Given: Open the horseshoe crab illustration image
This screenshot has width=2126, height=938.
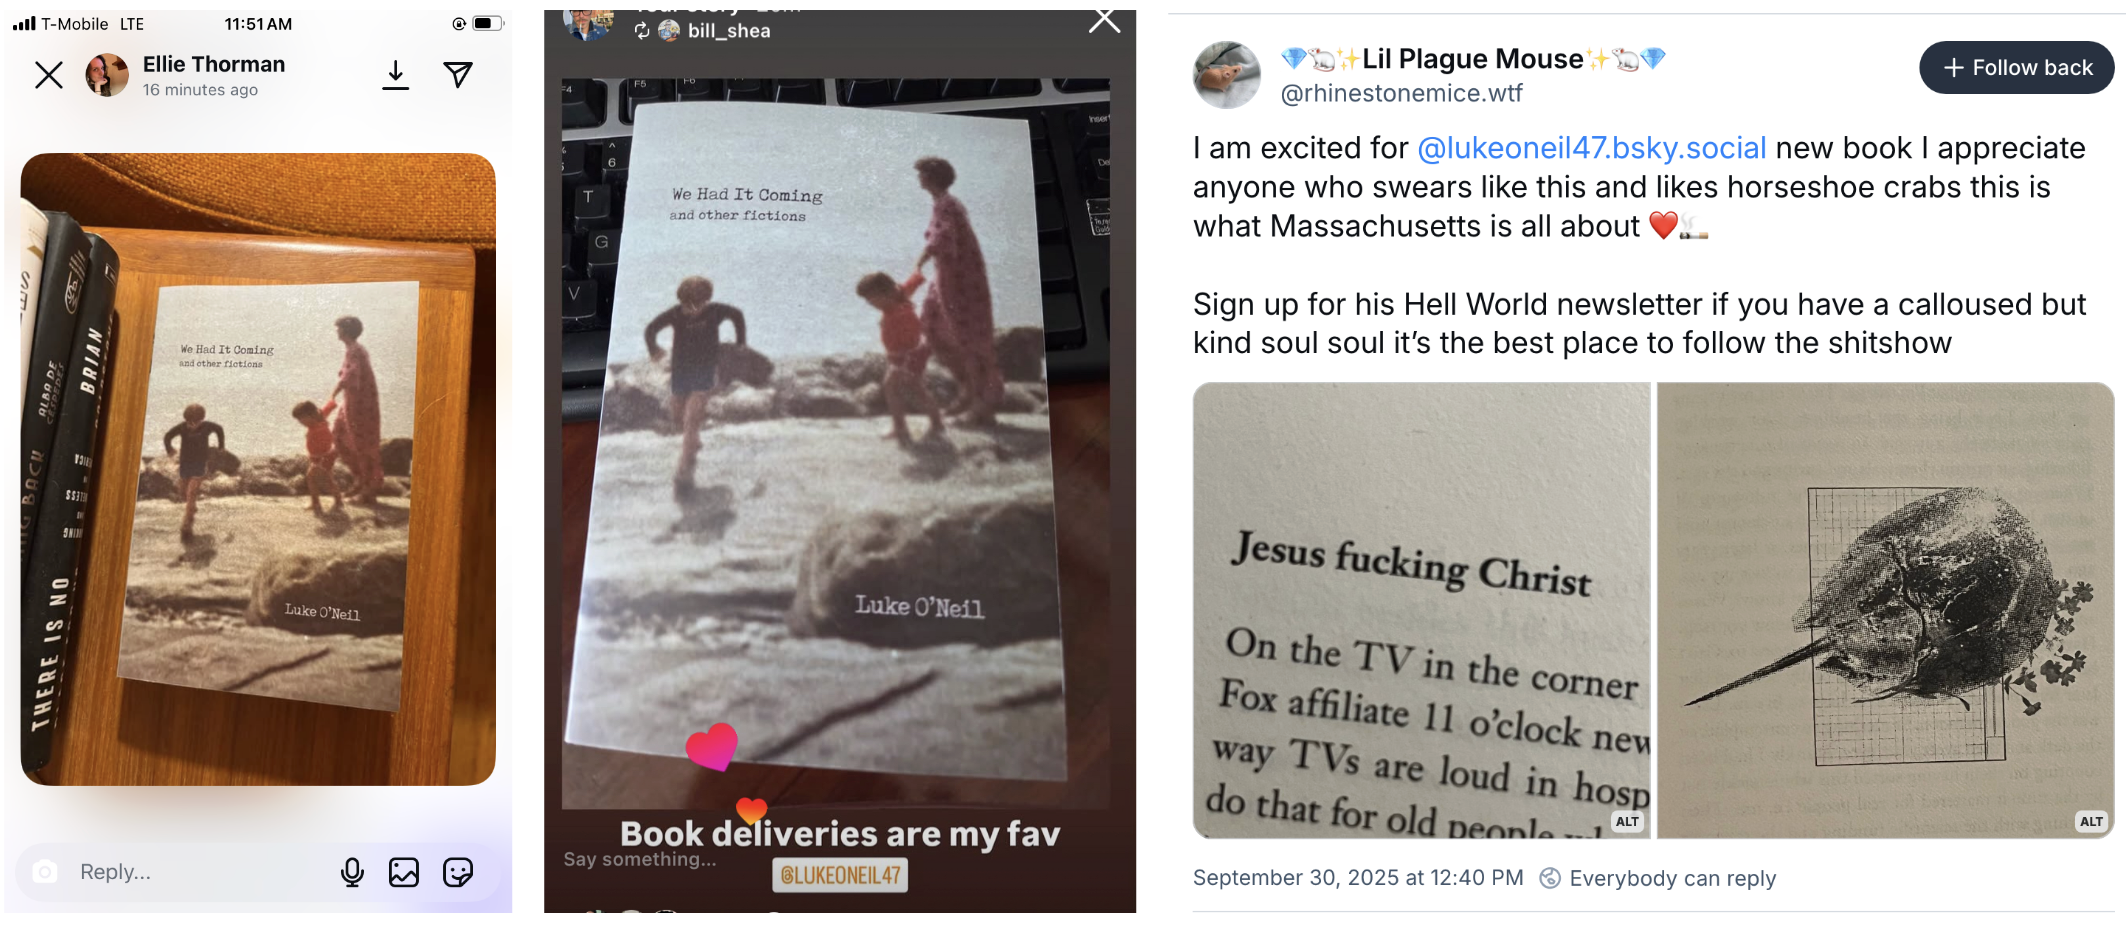Looking at the screenshot, I should coord(1885,610).
